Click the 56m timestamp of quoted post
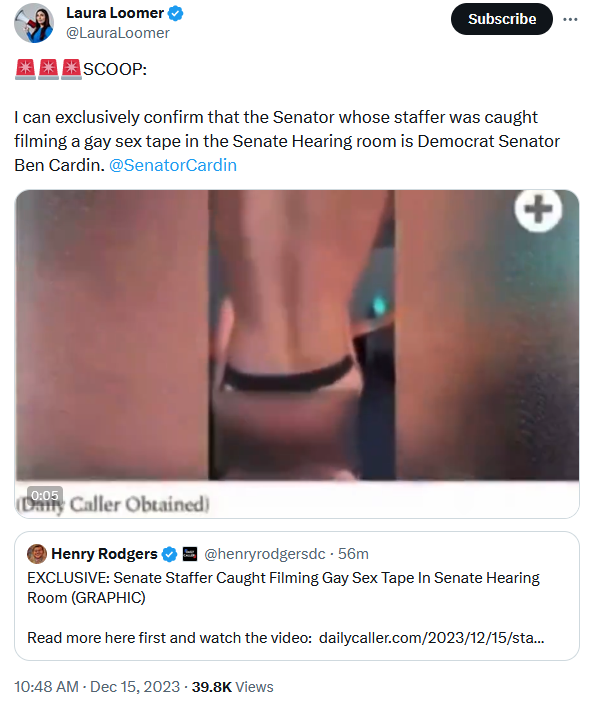 pyautogui.click(x=353, y=554)
